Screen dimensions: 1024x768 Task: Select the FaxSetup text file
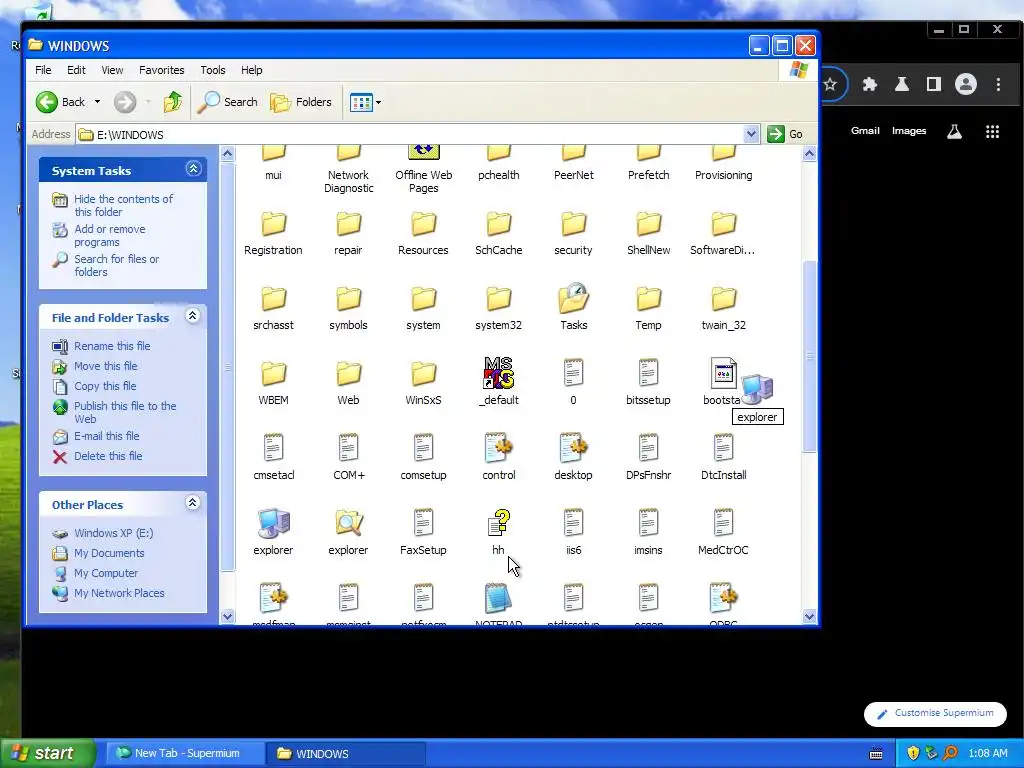[x=423, y=523]
